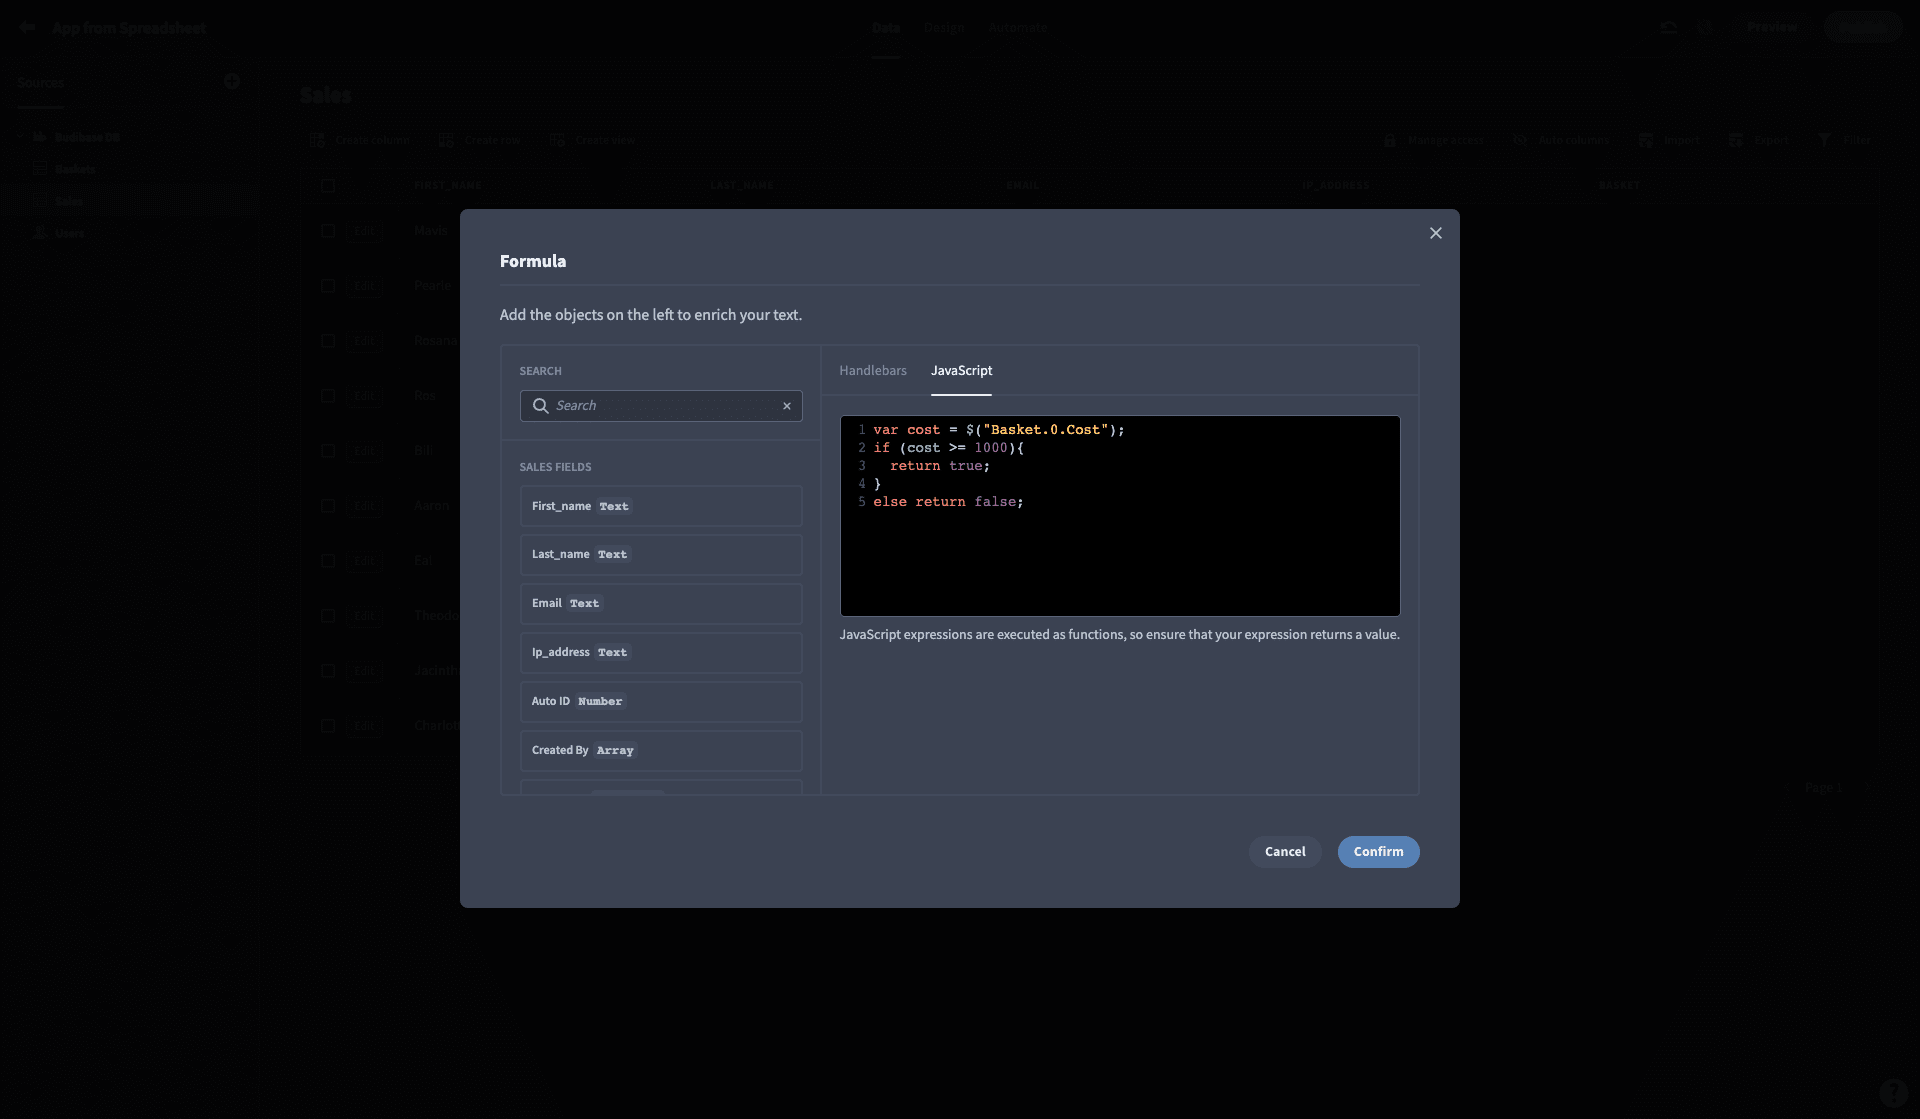1920x1119 pixels.
Task: Add the Auto ID Number field
Action: 661,702
